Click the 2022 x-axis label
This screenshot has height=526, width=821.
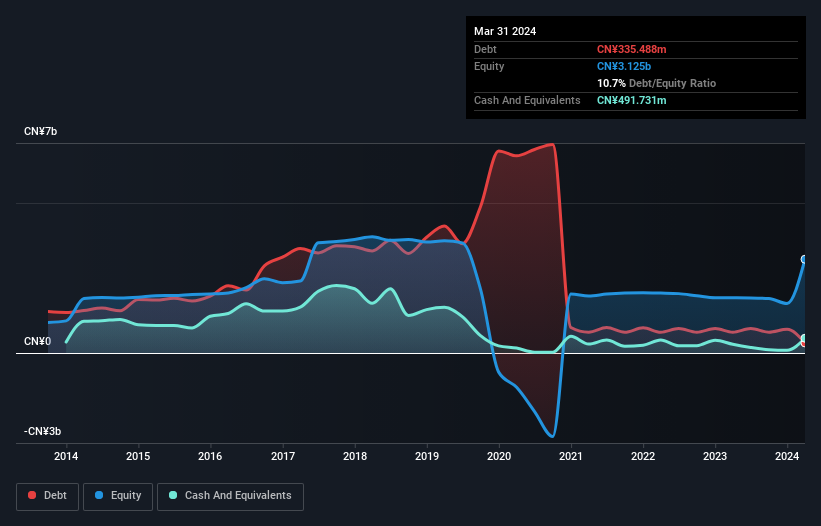coord(643,456)
